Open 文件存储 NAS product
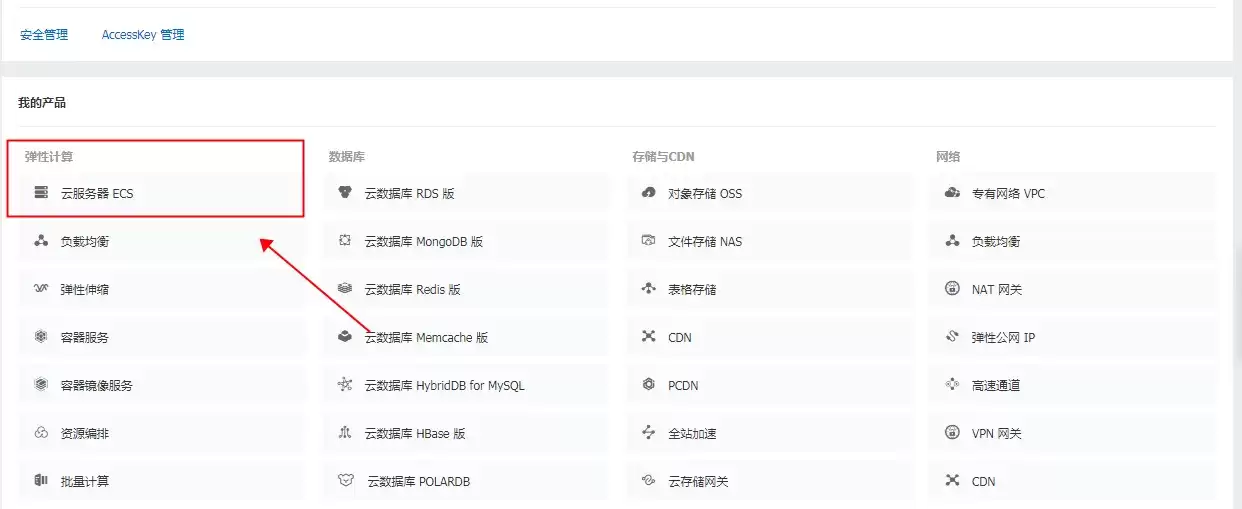The height and width of the screenshot is (509, 1242). 770,241
